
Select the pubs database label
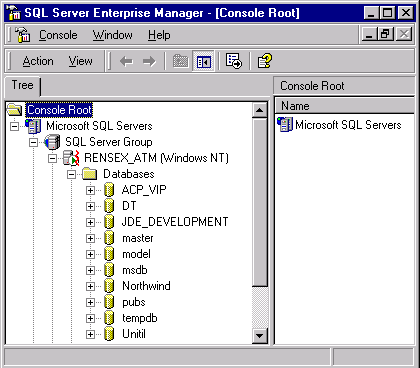coord(134,302)
